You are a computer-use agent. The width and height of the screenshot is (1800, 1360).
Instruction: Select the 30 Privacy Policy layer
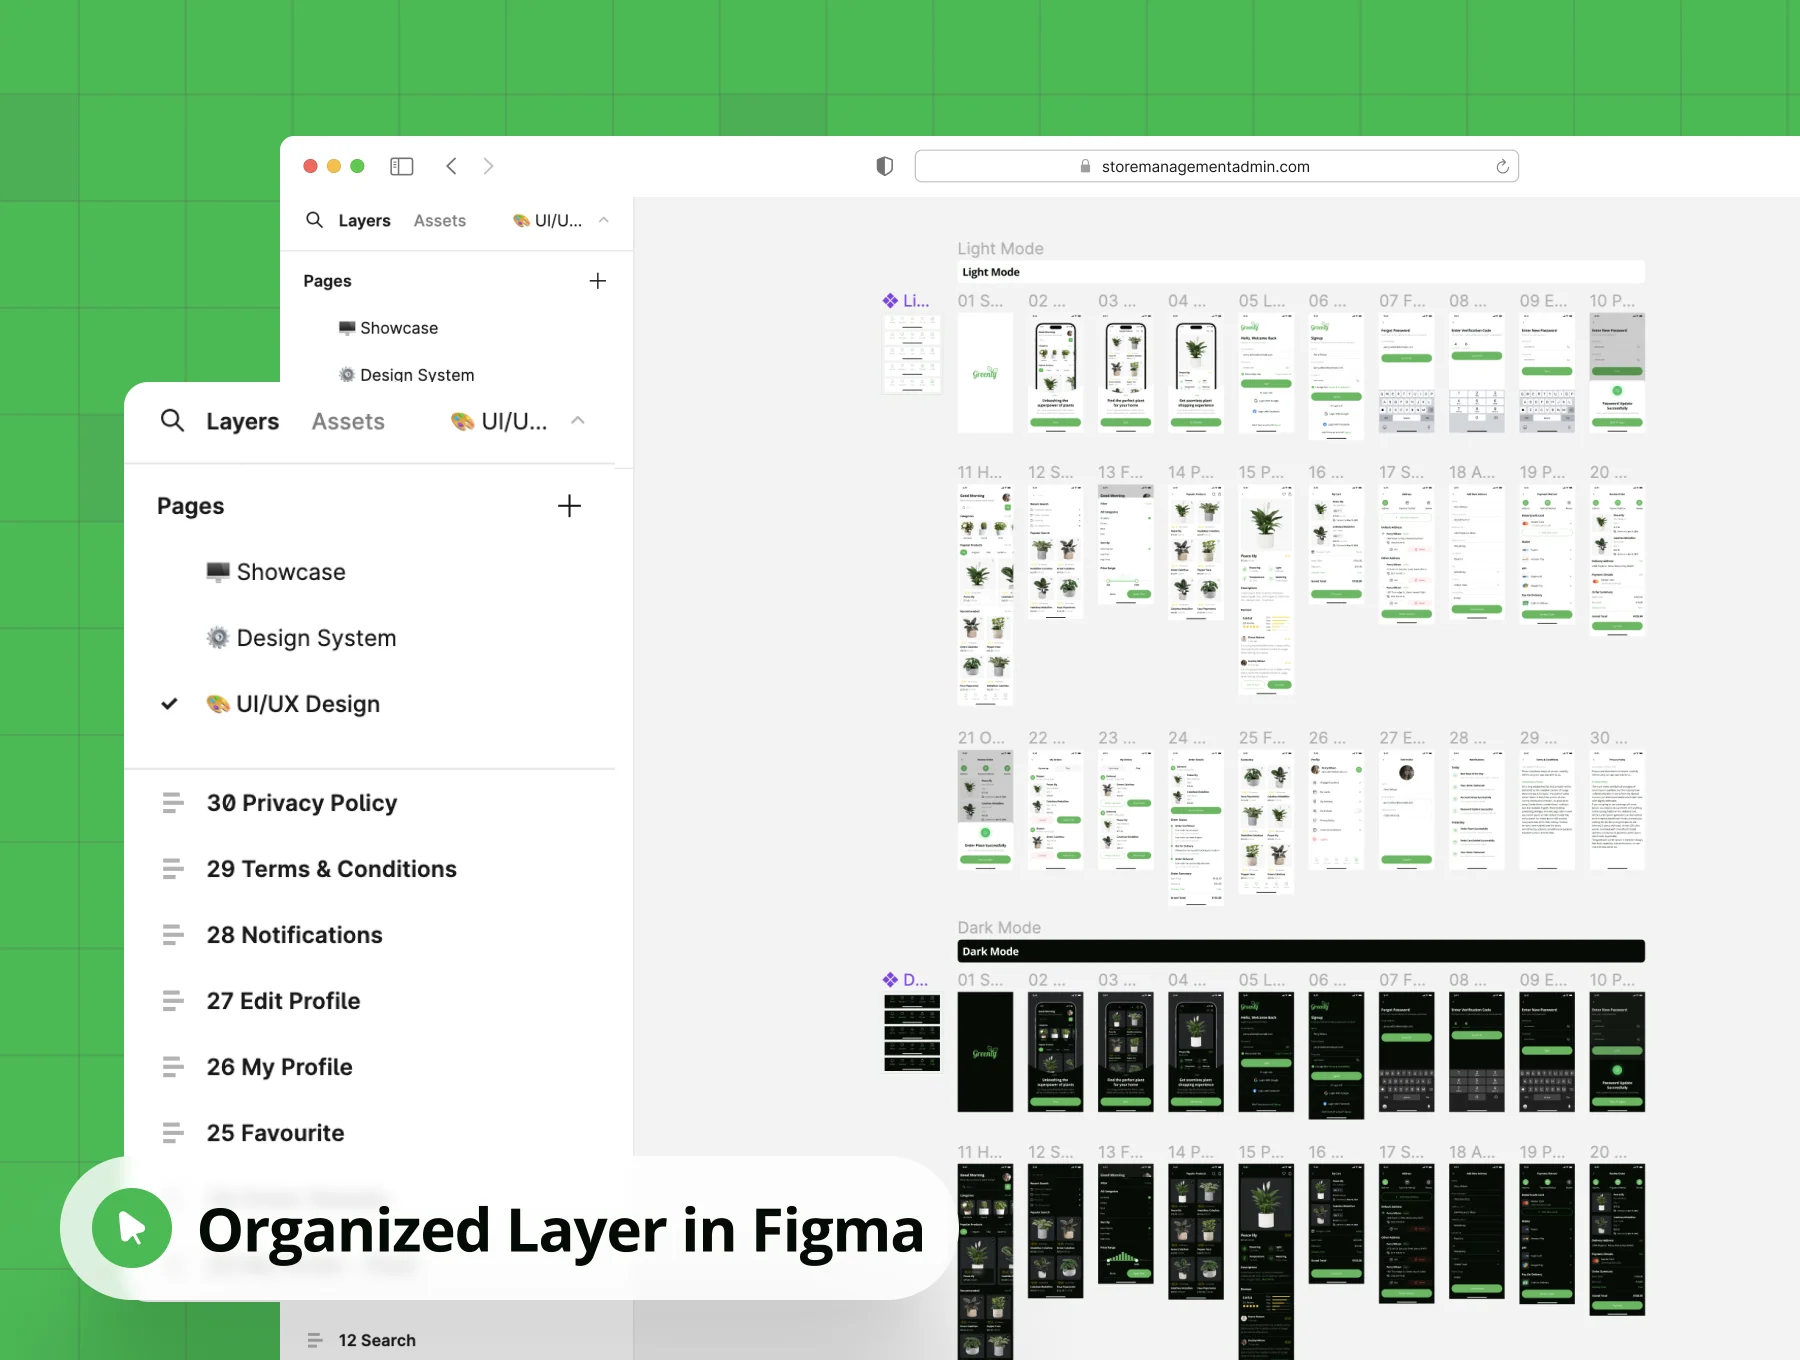(x=302, y=803)
